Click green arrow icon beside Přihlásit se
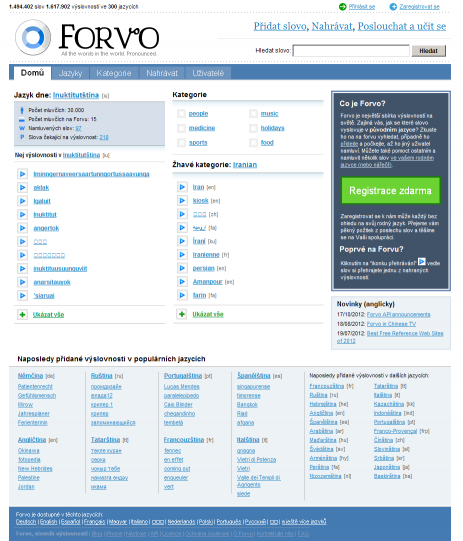The image size is (463, 541). [342, 7]
